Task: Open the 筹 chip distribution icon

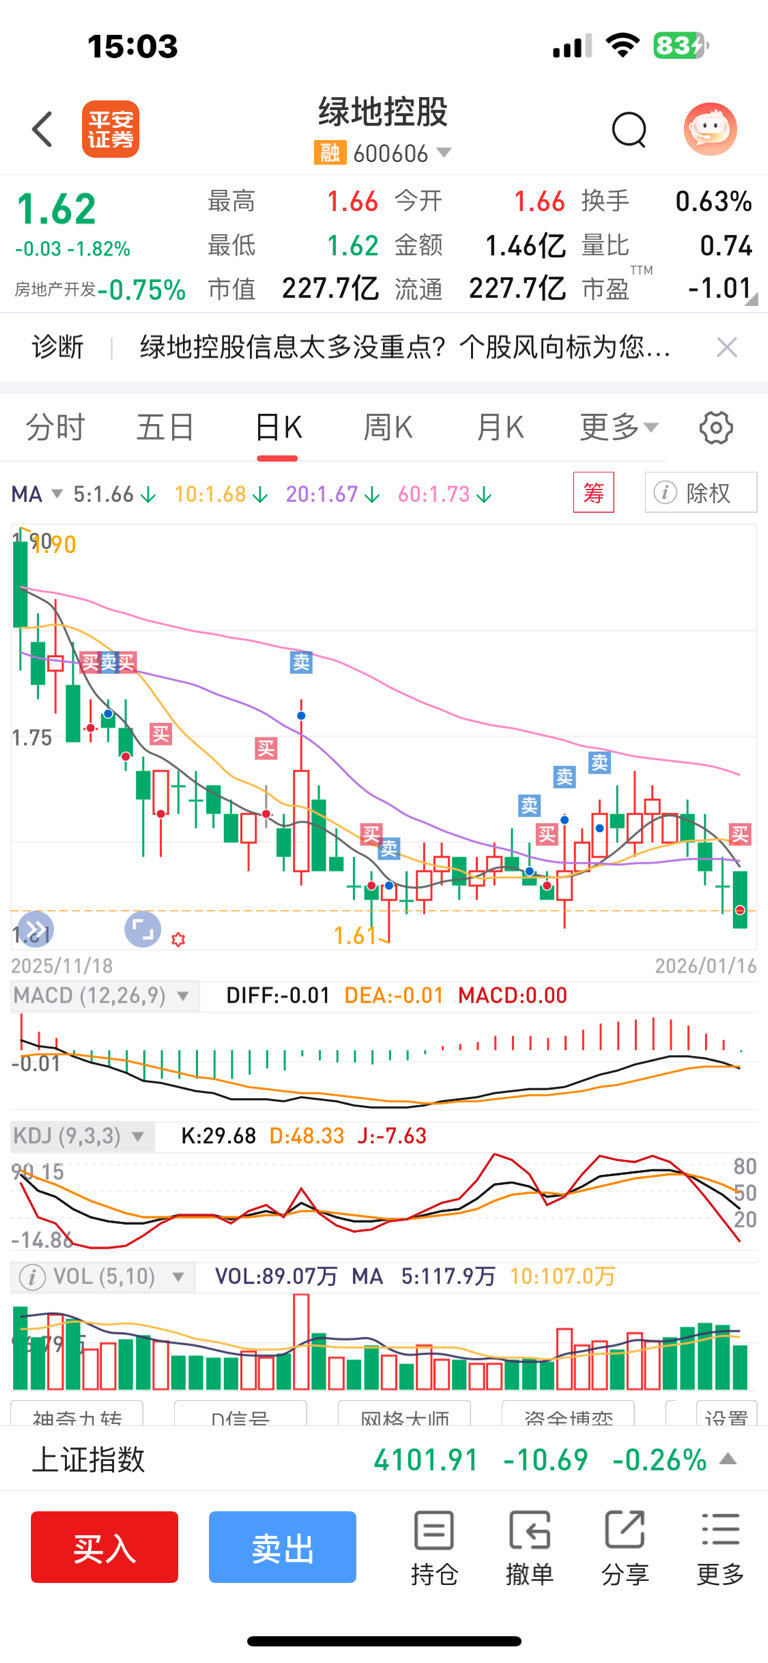Action: 594,493
